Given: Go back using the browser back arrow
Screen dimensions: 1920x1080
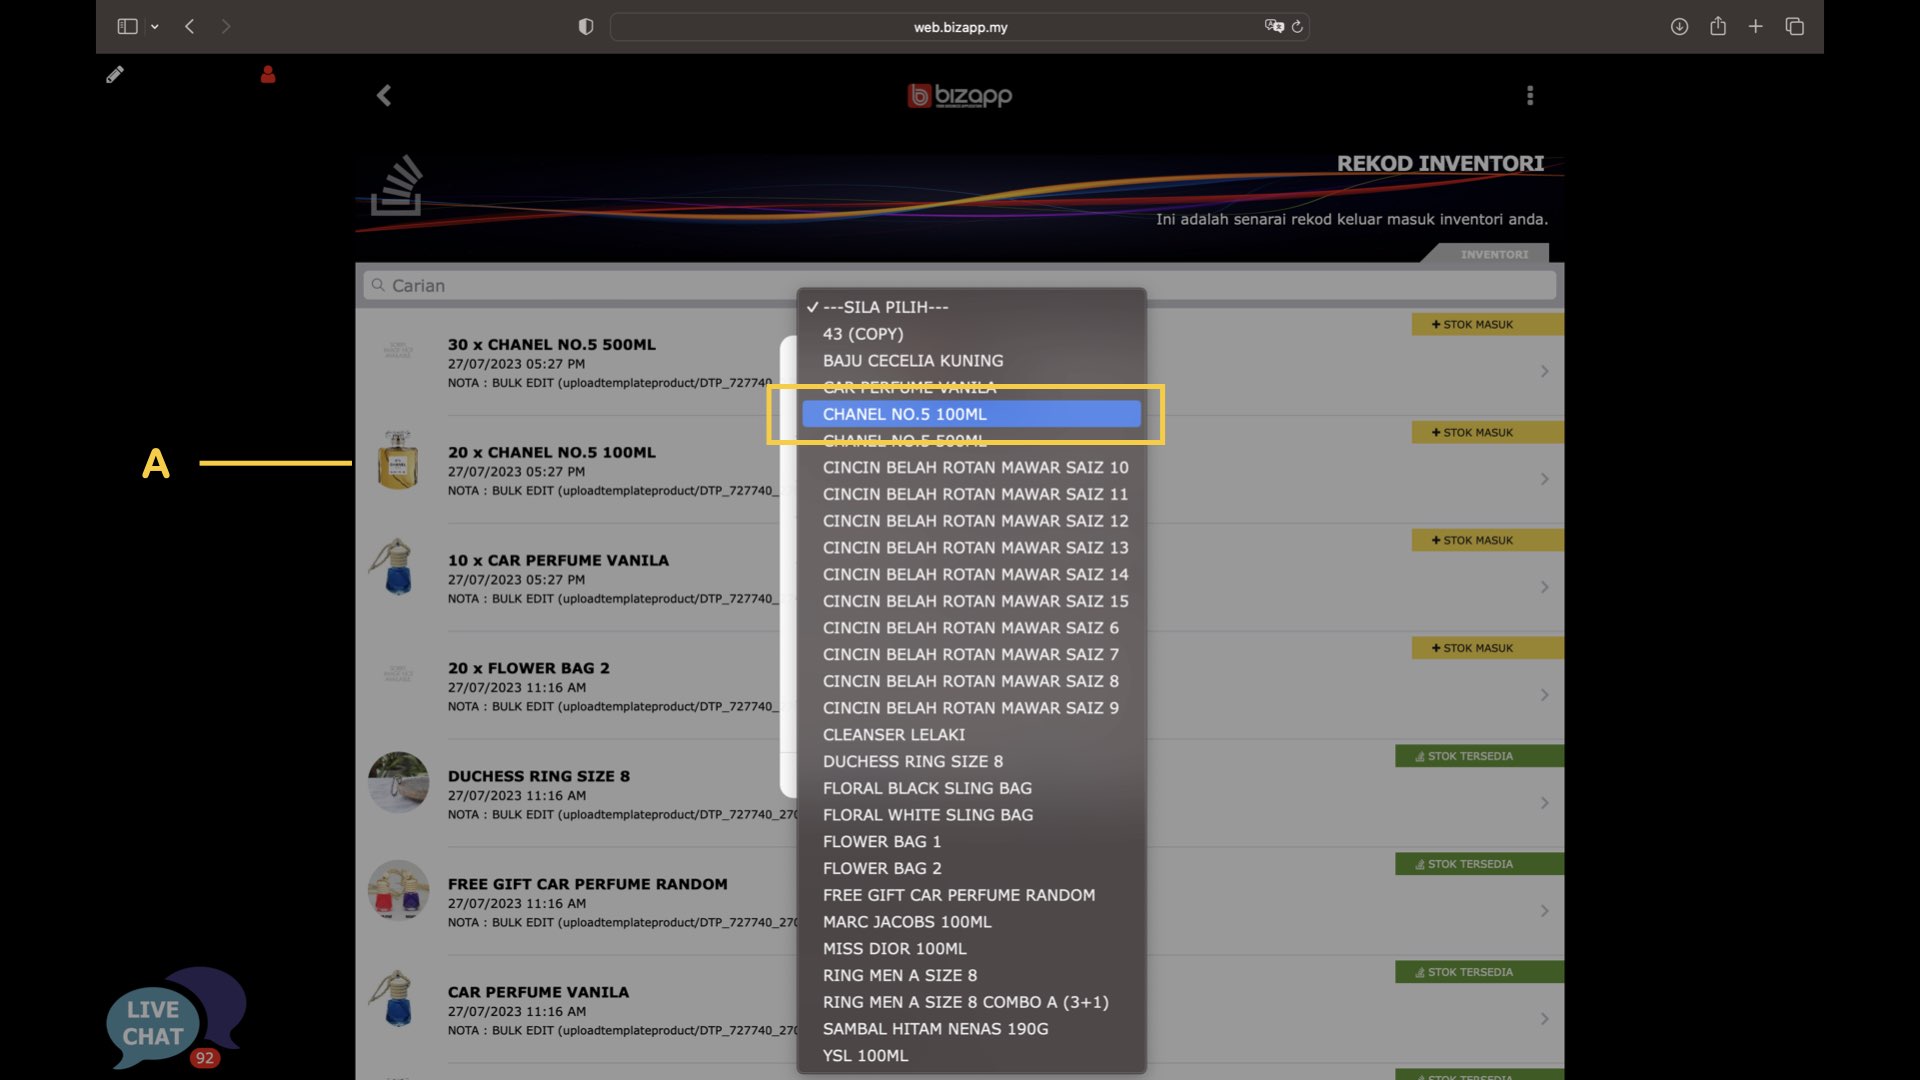Looking at the screenshot, I should pos(189,27).
